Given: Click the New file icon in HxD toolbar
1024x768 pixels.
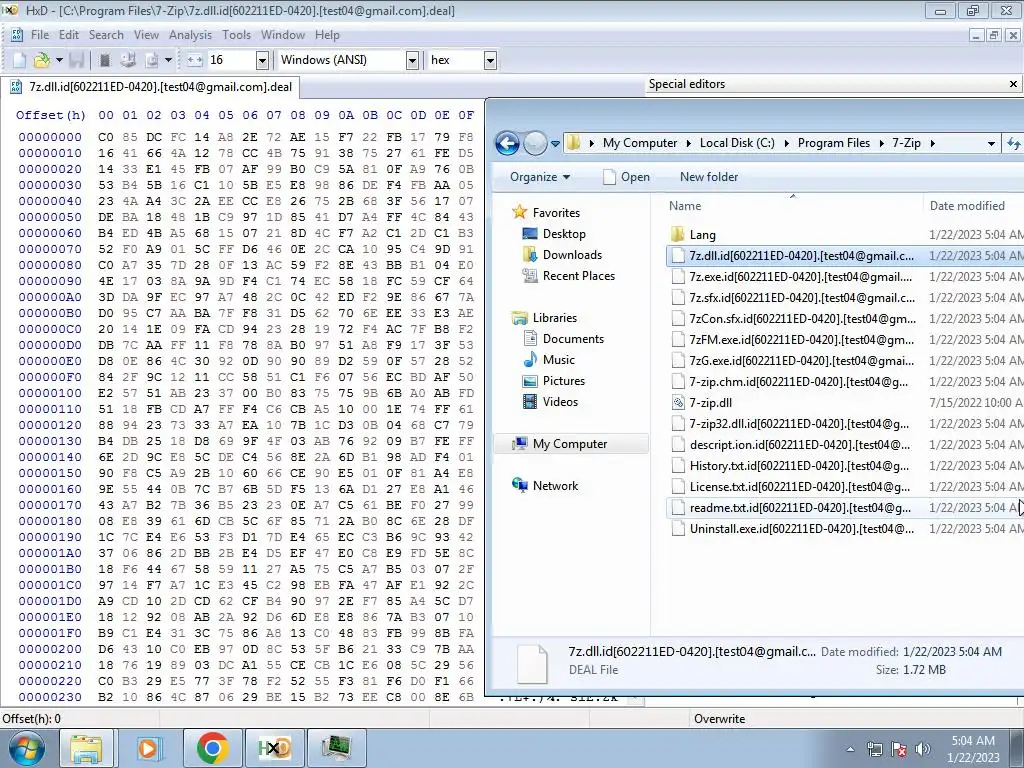Looking at the screenshot, I should [x=20, y=60].
